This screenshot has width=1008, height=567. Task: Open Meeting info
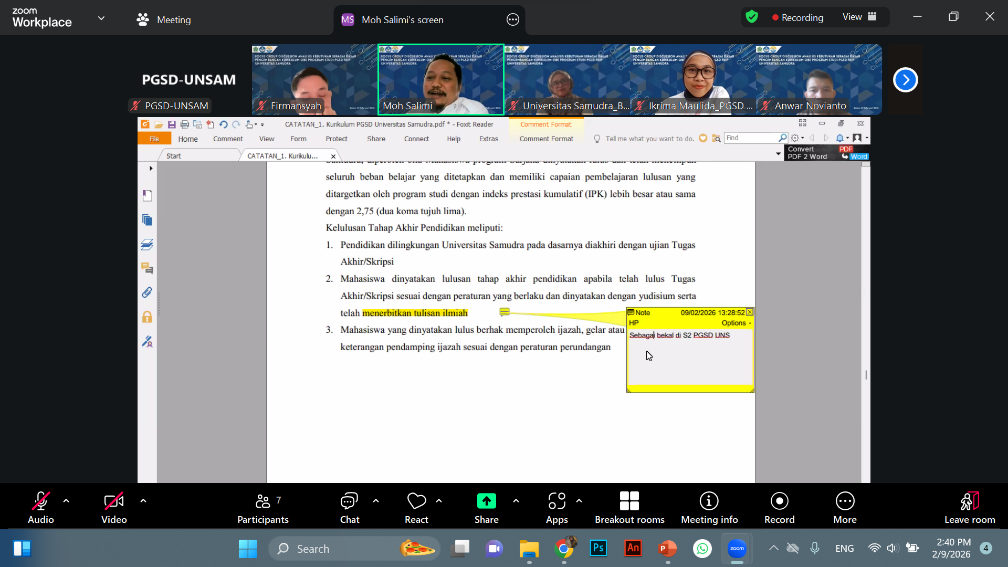coord(709,502)
